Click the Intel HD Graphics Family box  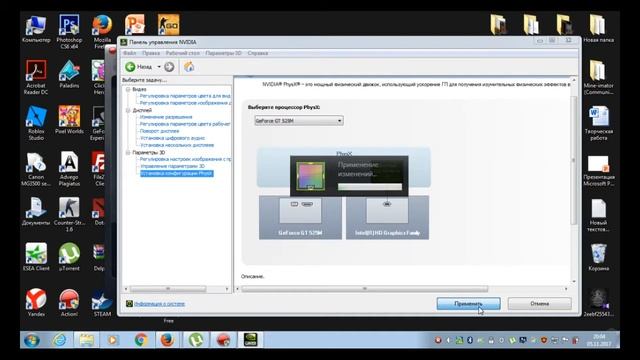pos(387,218)
